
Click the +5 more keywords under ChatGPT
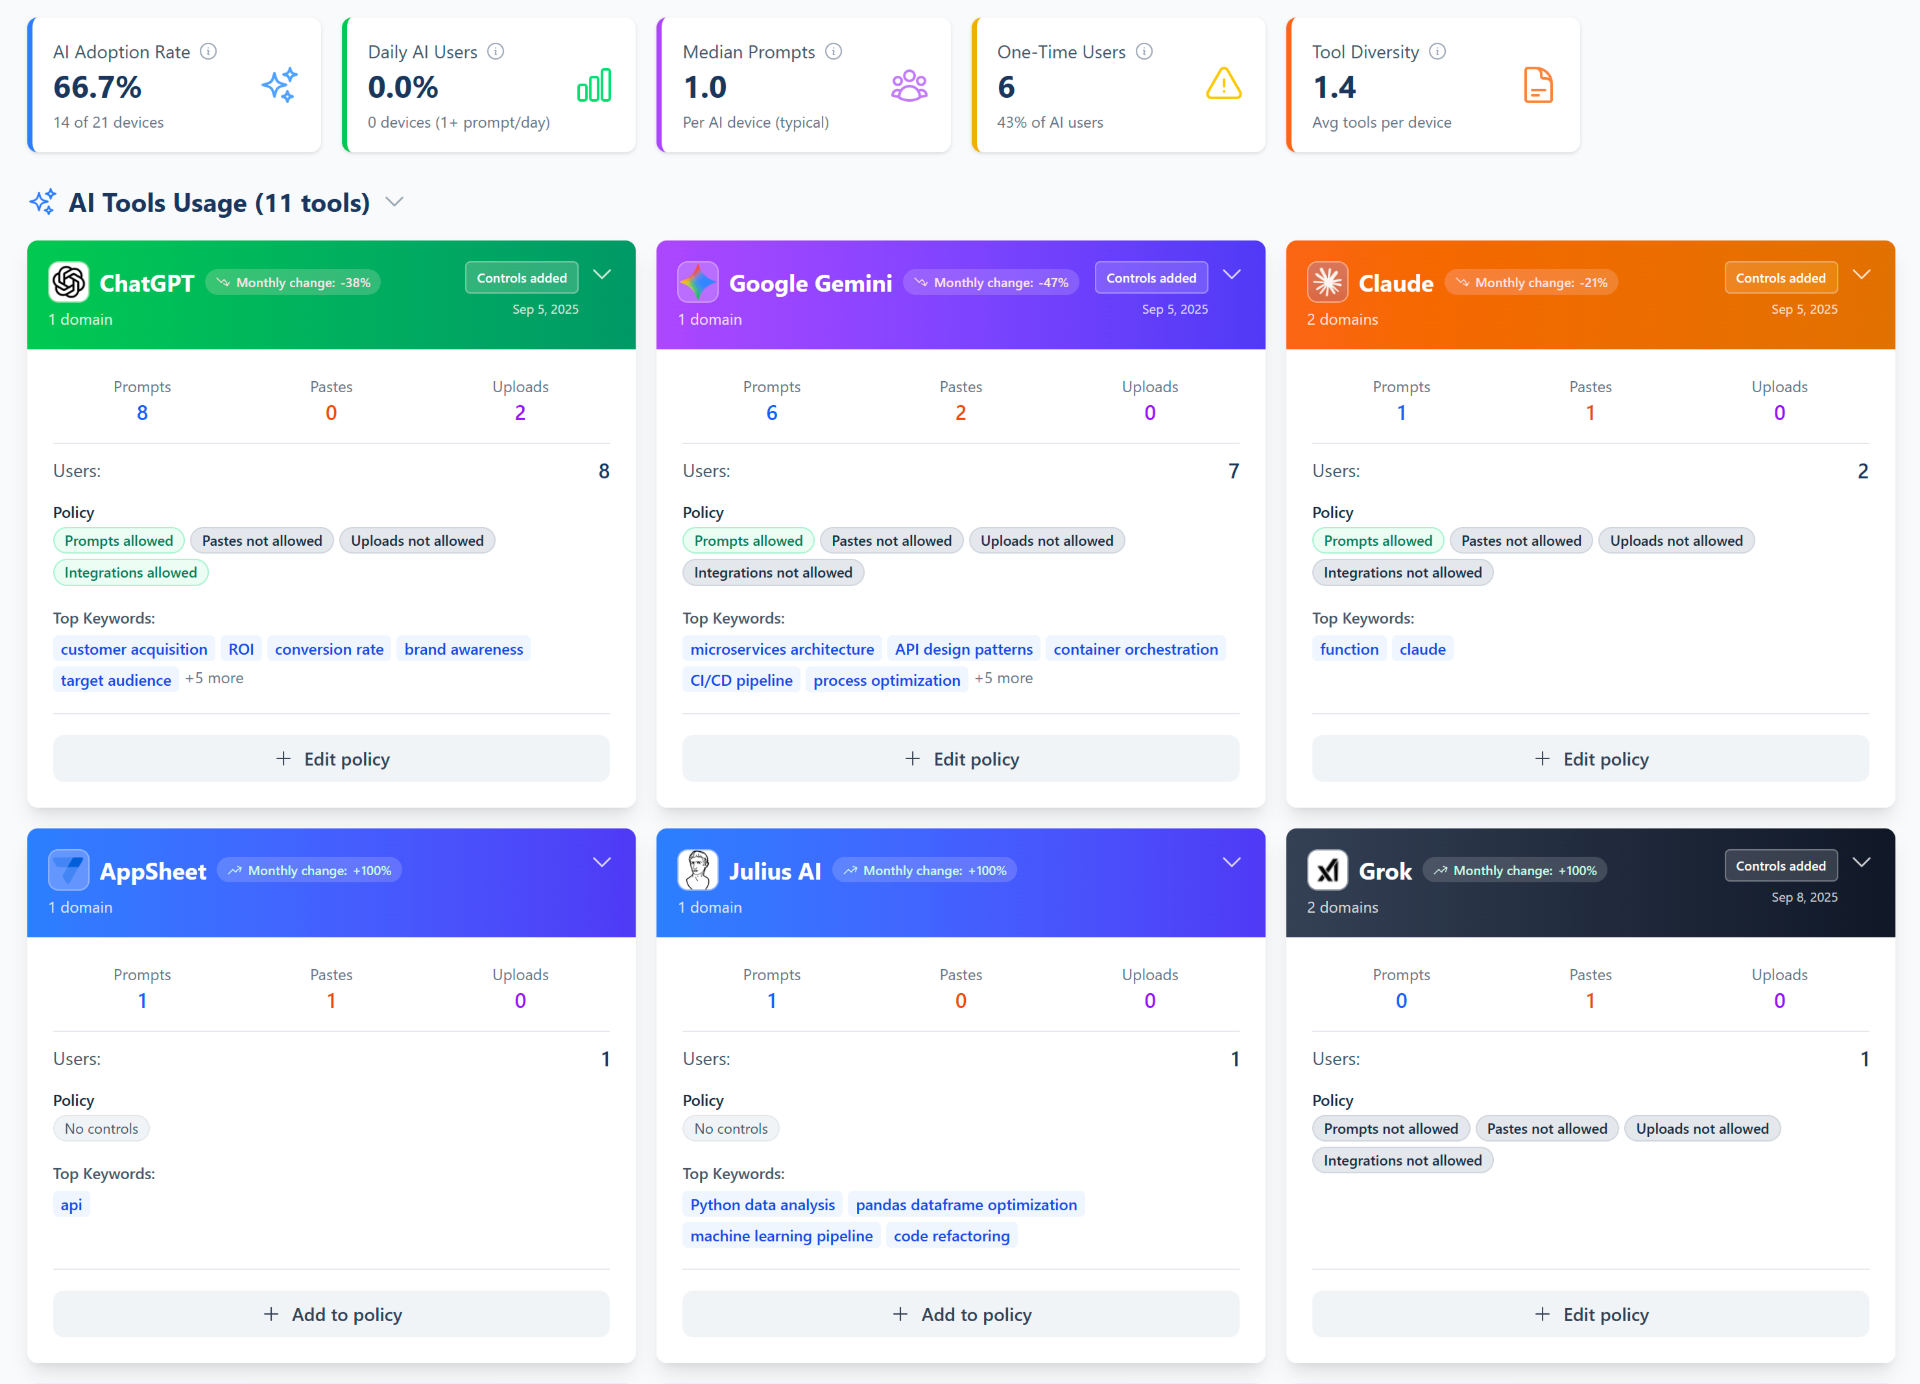pos(214,678)
